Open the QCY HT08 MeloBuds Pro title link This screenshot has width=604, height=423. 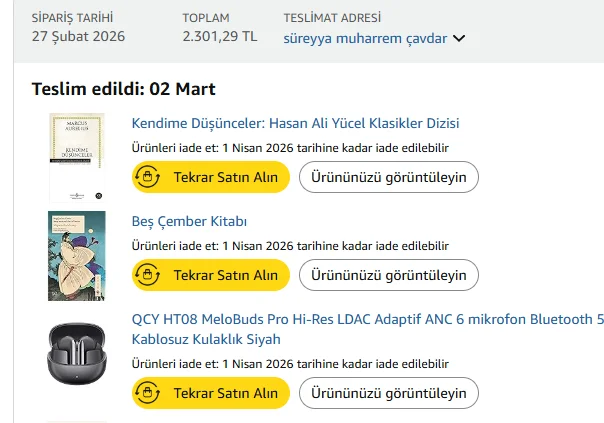point(367,319)
